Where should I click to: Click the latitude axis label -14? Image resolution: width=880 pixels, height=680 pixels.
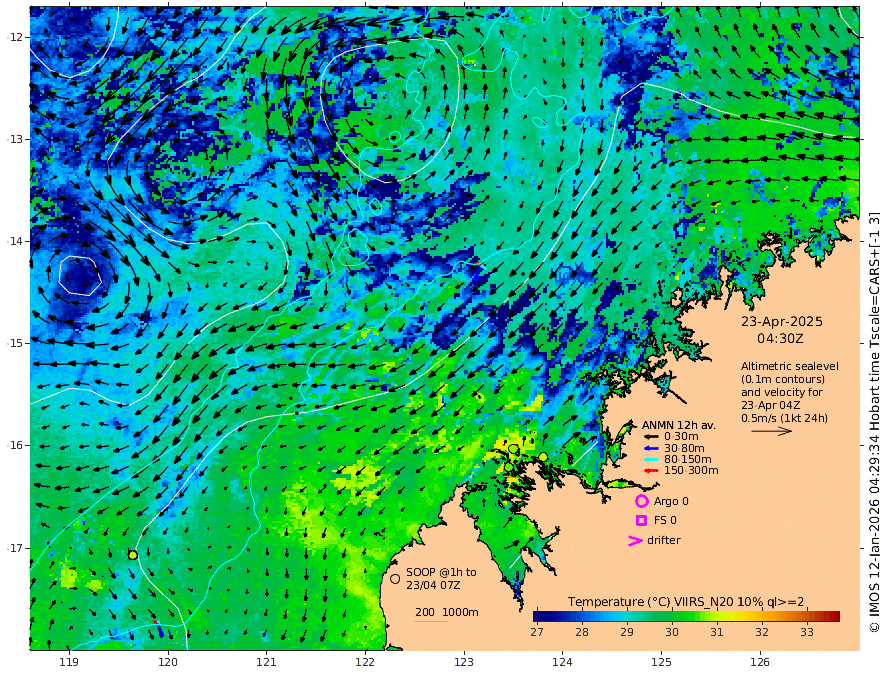point(15,241)
